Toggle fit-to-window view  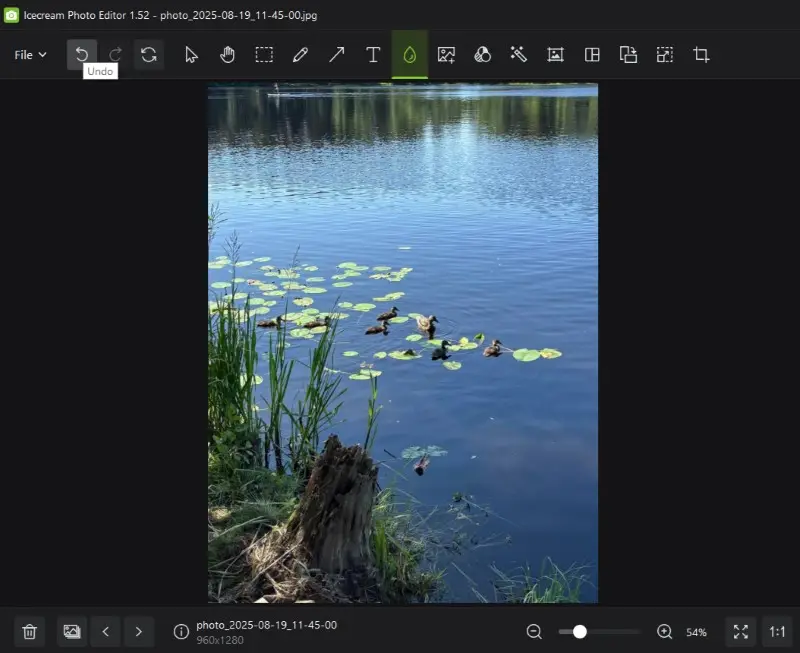coord(740,632)
